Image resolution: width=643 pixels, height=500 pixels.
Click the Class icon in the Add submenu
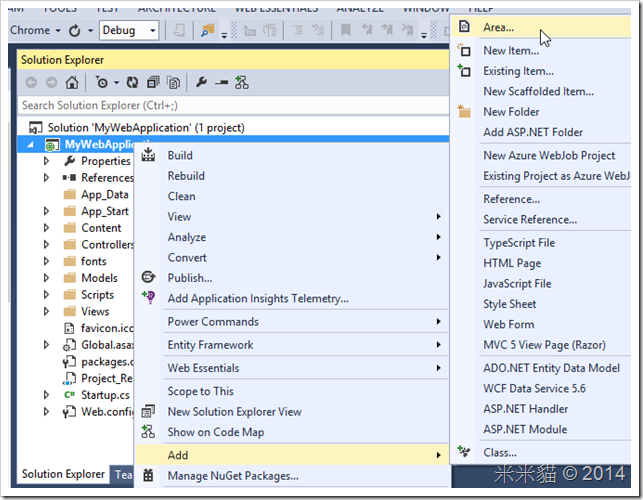464,452
